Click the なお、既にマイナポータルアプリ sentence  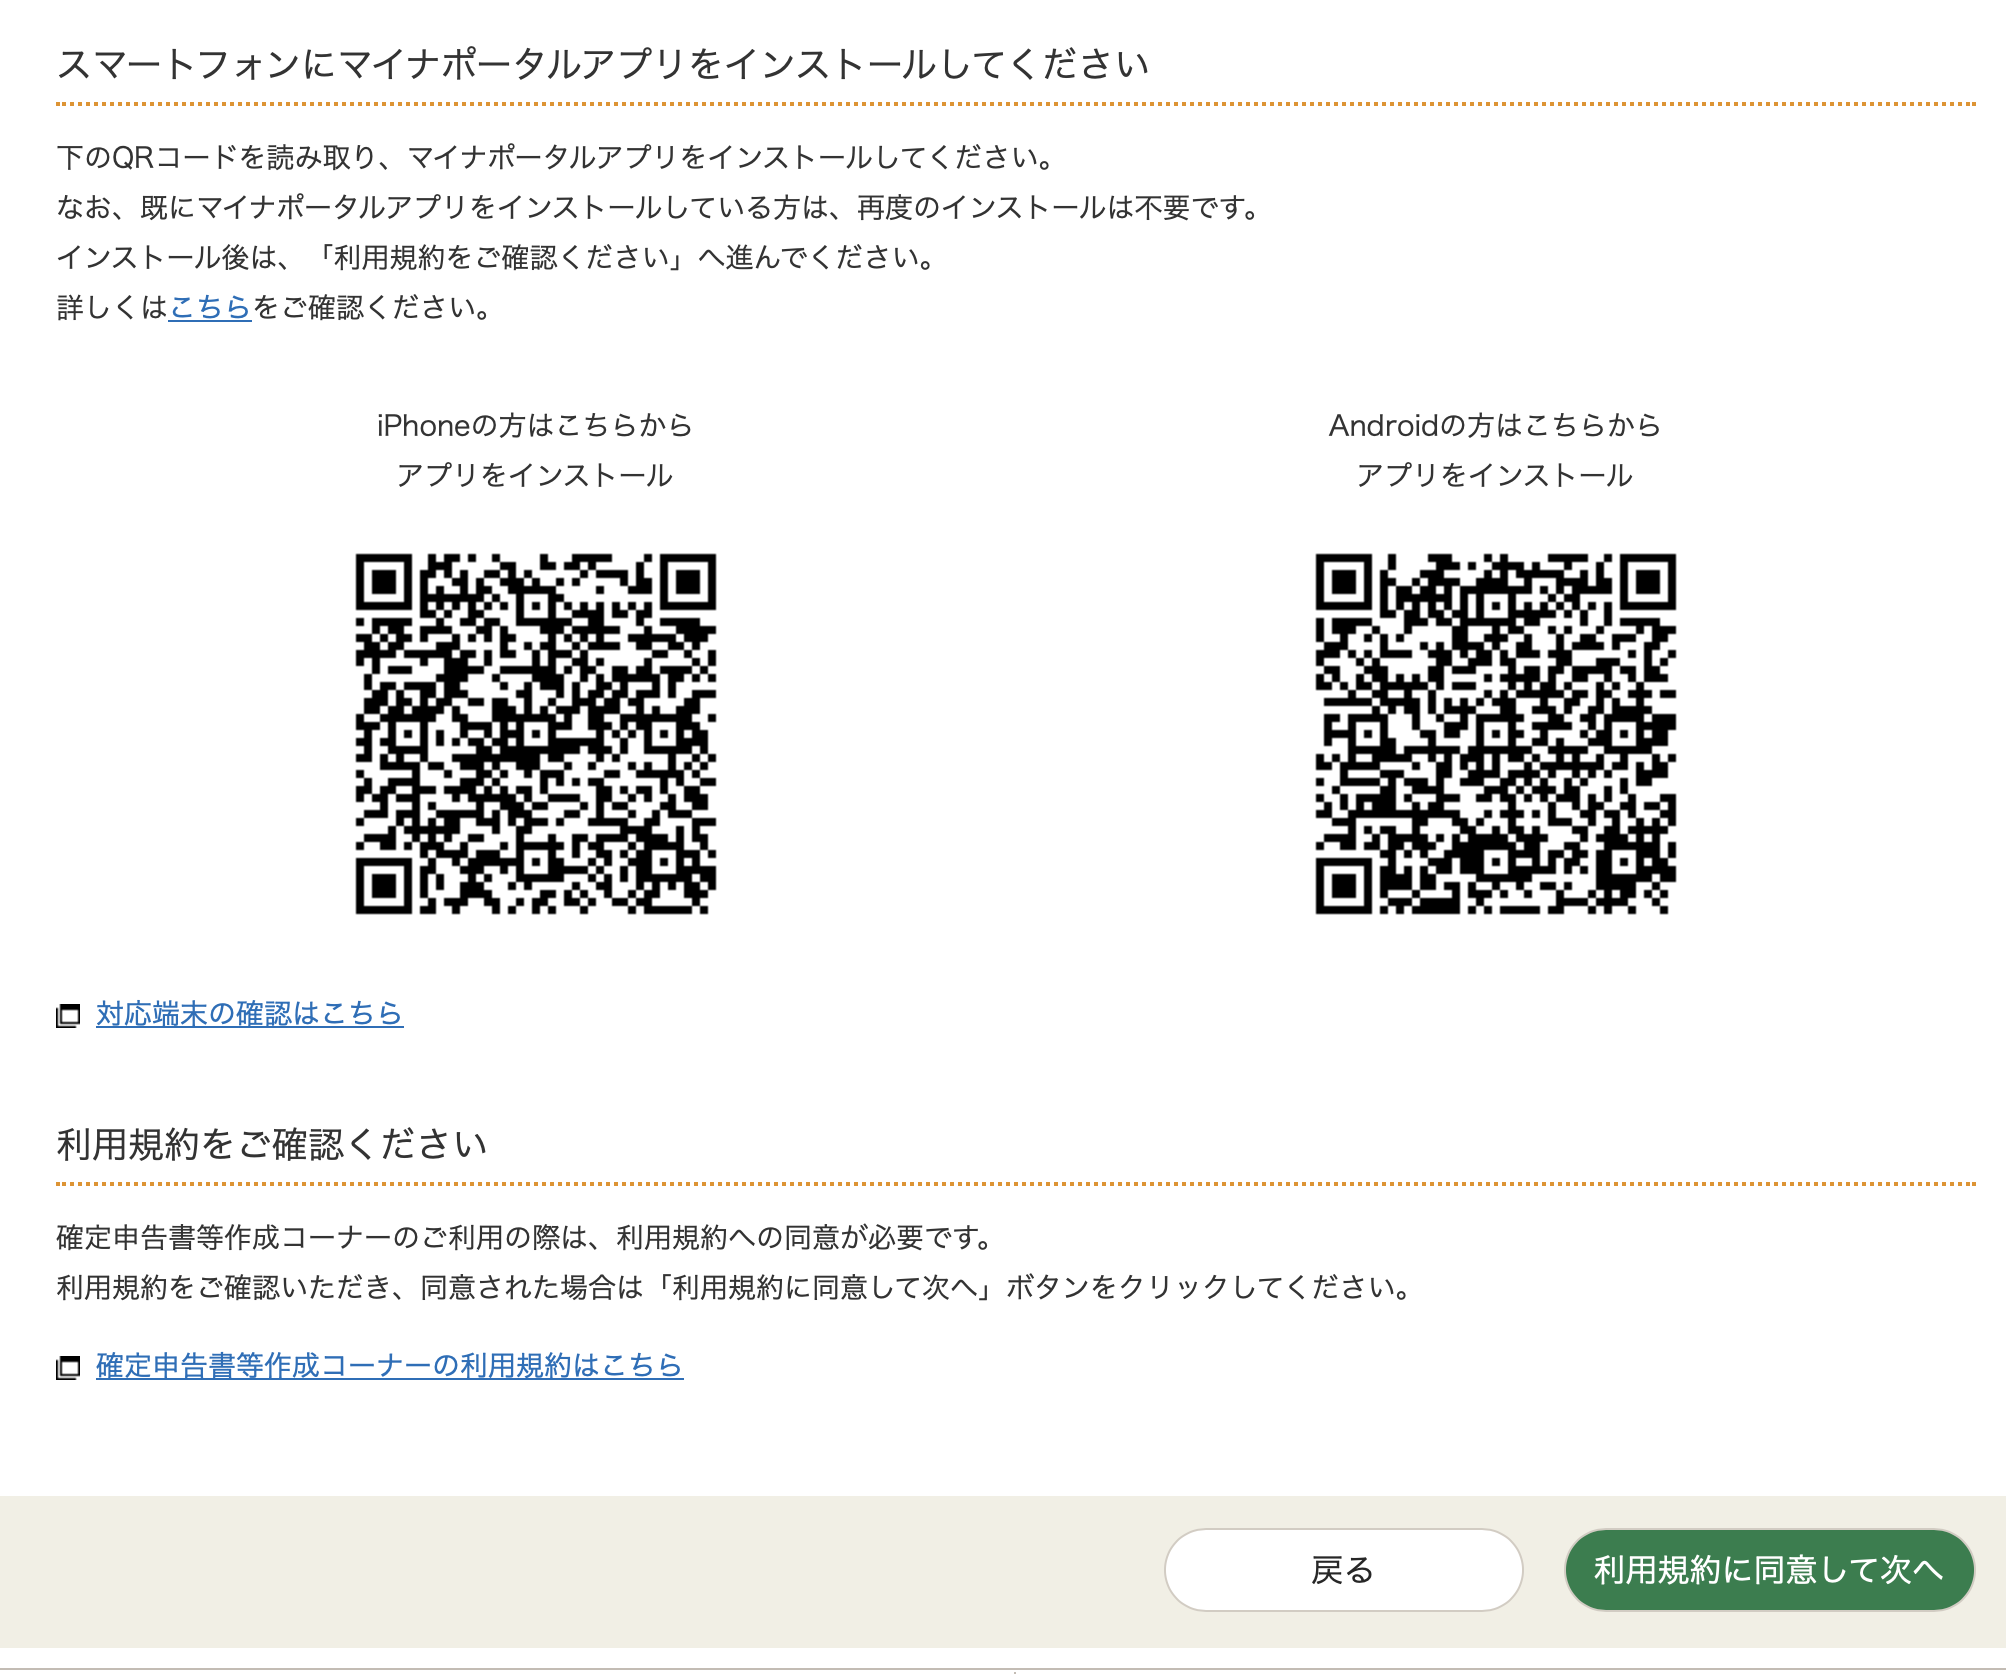pyautogui.click(x=660, y=208)
